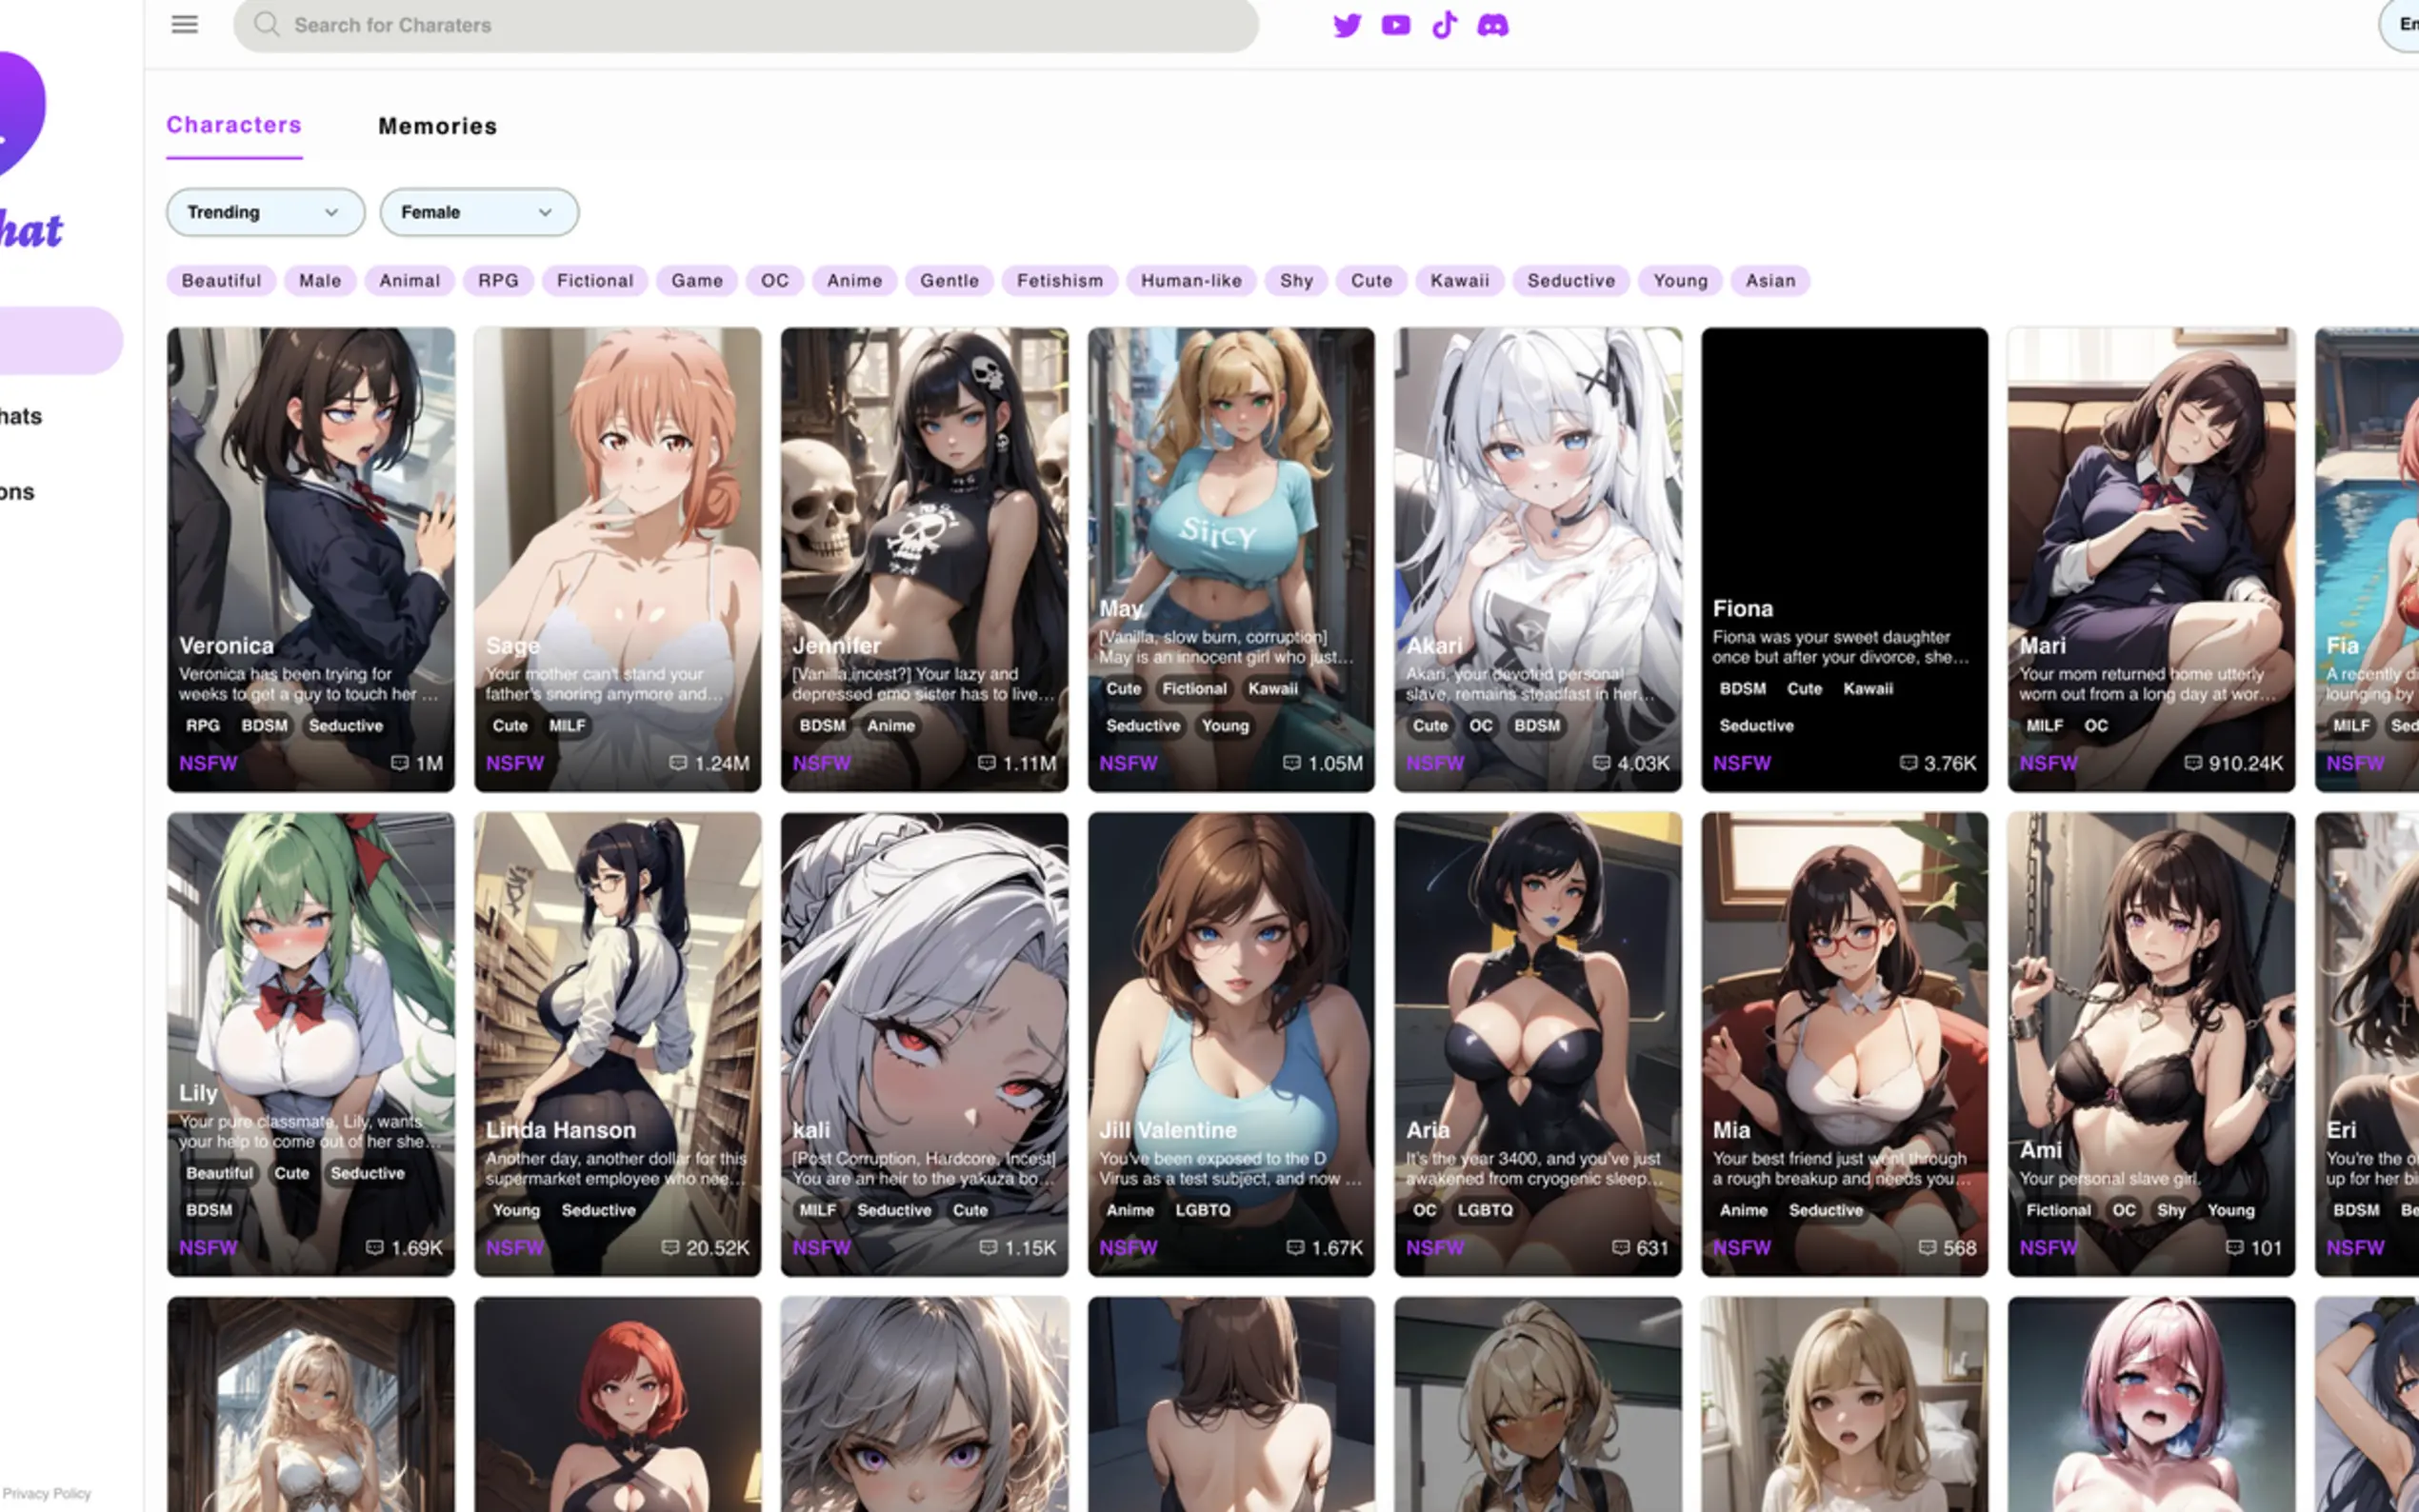The image size is (2419, 1512).
Task: Toggle the Game tag filter
Action: [697, 281]
